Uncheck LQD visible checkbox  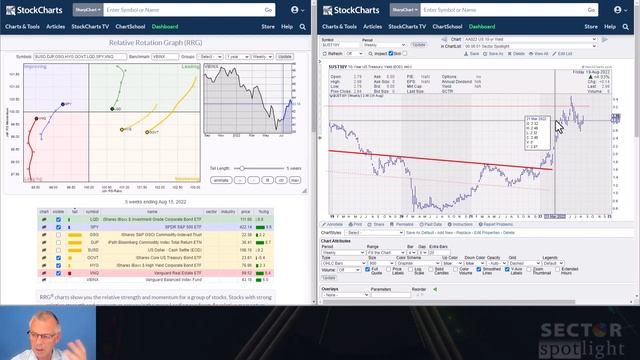pos(58,220)
